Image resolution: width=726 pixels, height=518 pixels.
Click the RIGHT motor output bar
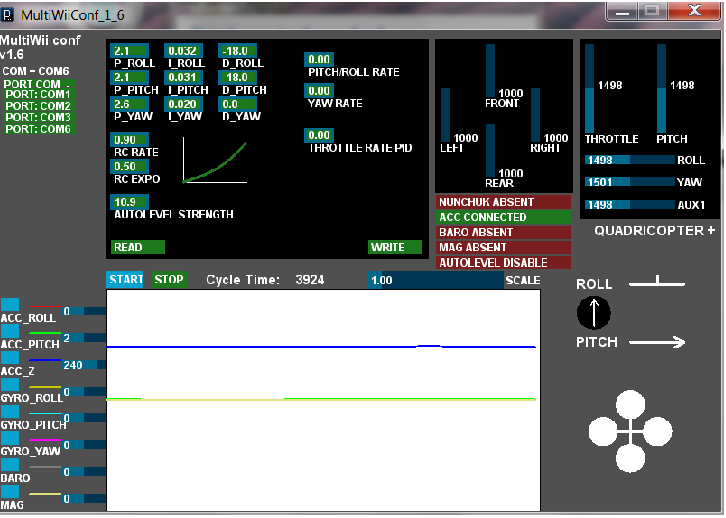click(x=535, y=115)
